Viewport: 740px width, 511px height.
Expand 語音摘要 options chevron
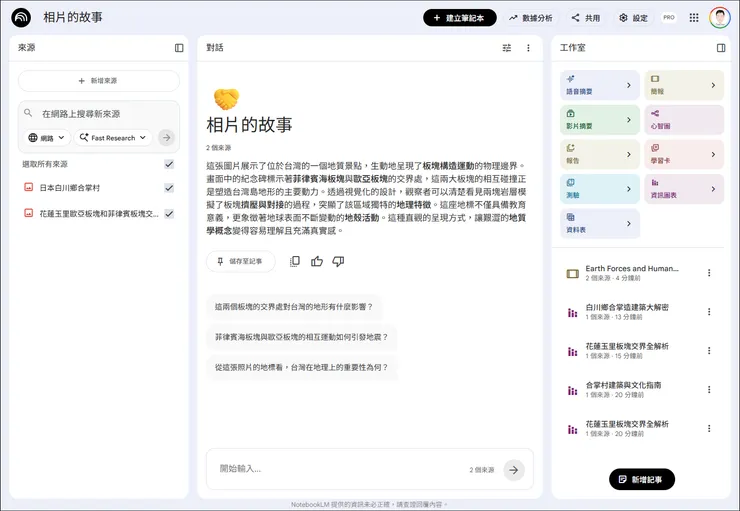coord(629,85)
